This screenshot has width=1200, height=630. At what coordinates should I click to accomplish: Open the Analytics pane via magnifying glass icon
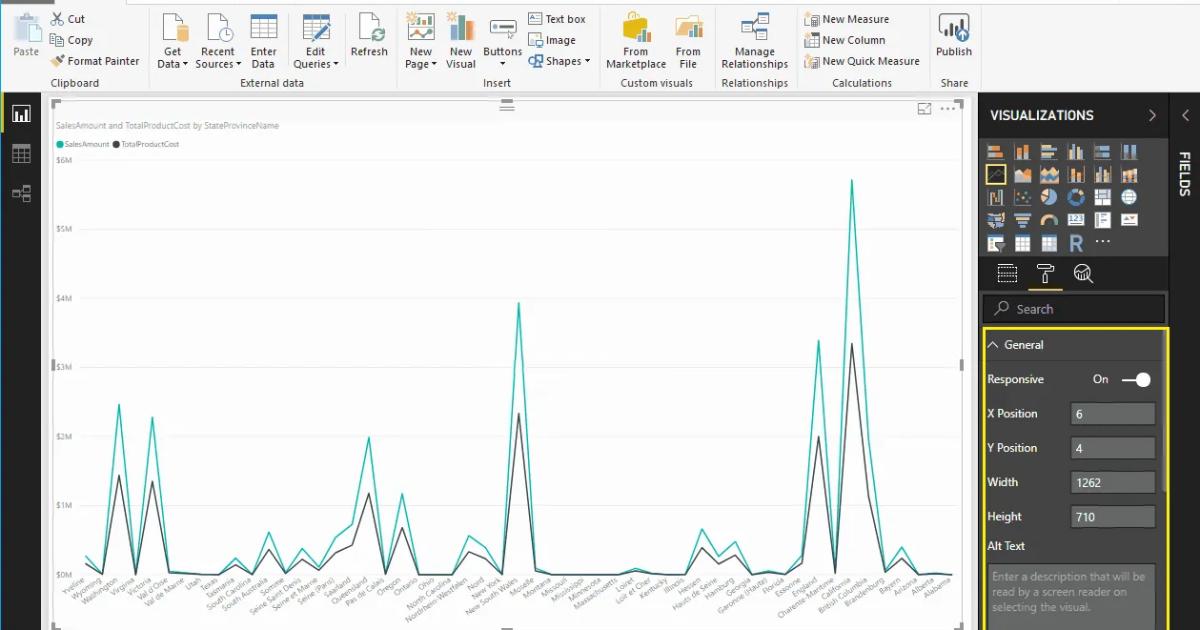tap(1081, 273)
